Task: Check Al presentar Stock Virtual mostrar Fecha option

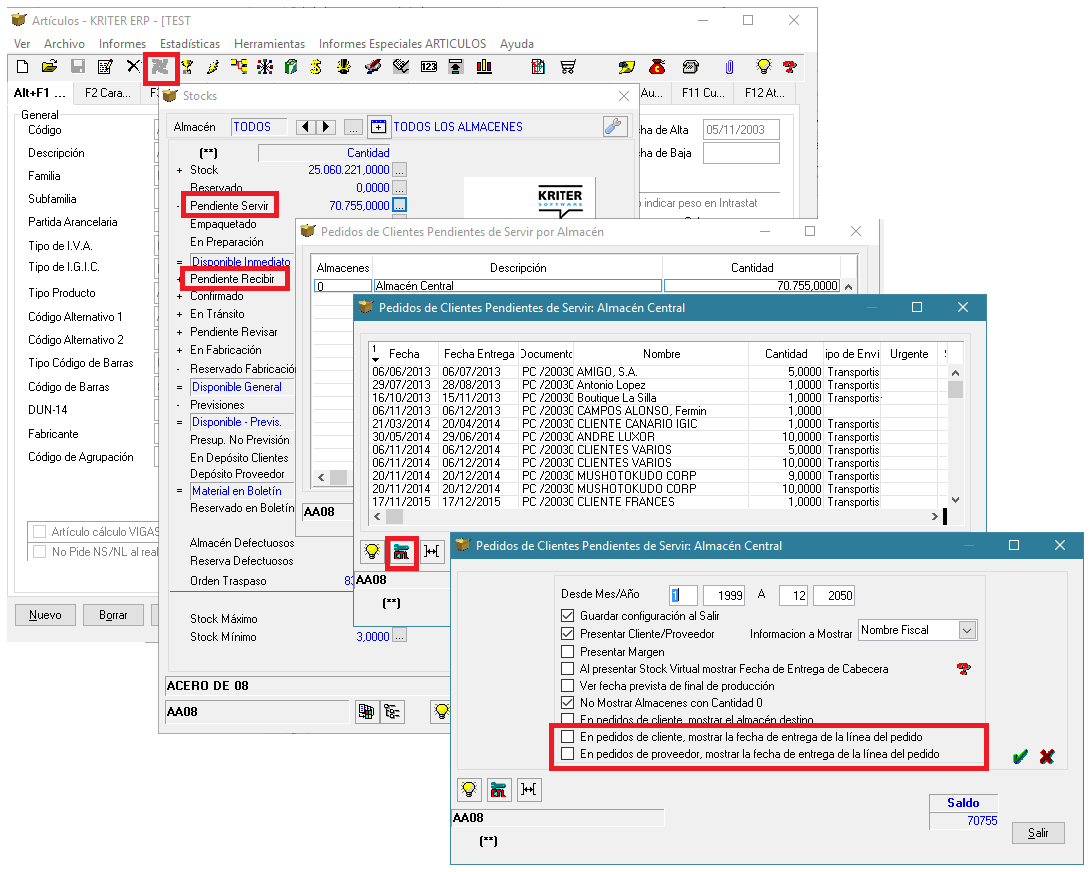Action: point(568,669)
